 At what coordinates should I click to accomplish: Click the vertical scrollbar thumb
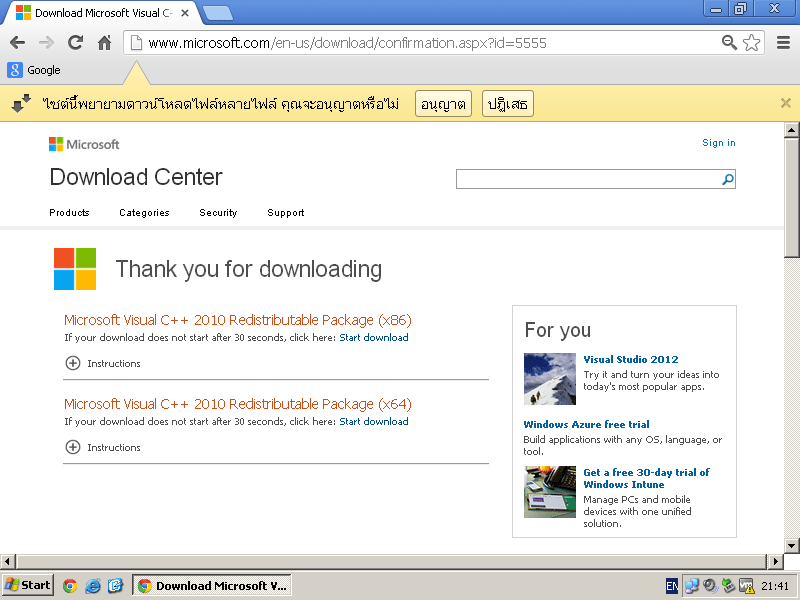pyautogui.click(x=792, y=197)
